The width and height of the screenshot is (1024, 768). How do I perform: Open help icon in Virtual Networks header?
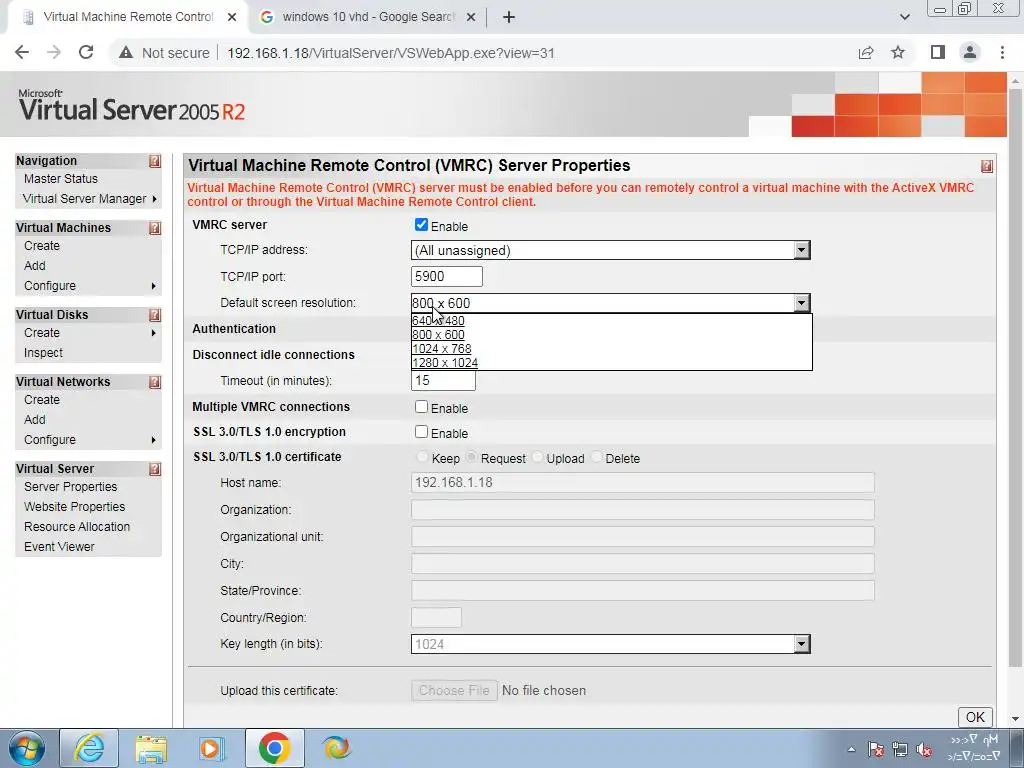click(x=155, y=382)
